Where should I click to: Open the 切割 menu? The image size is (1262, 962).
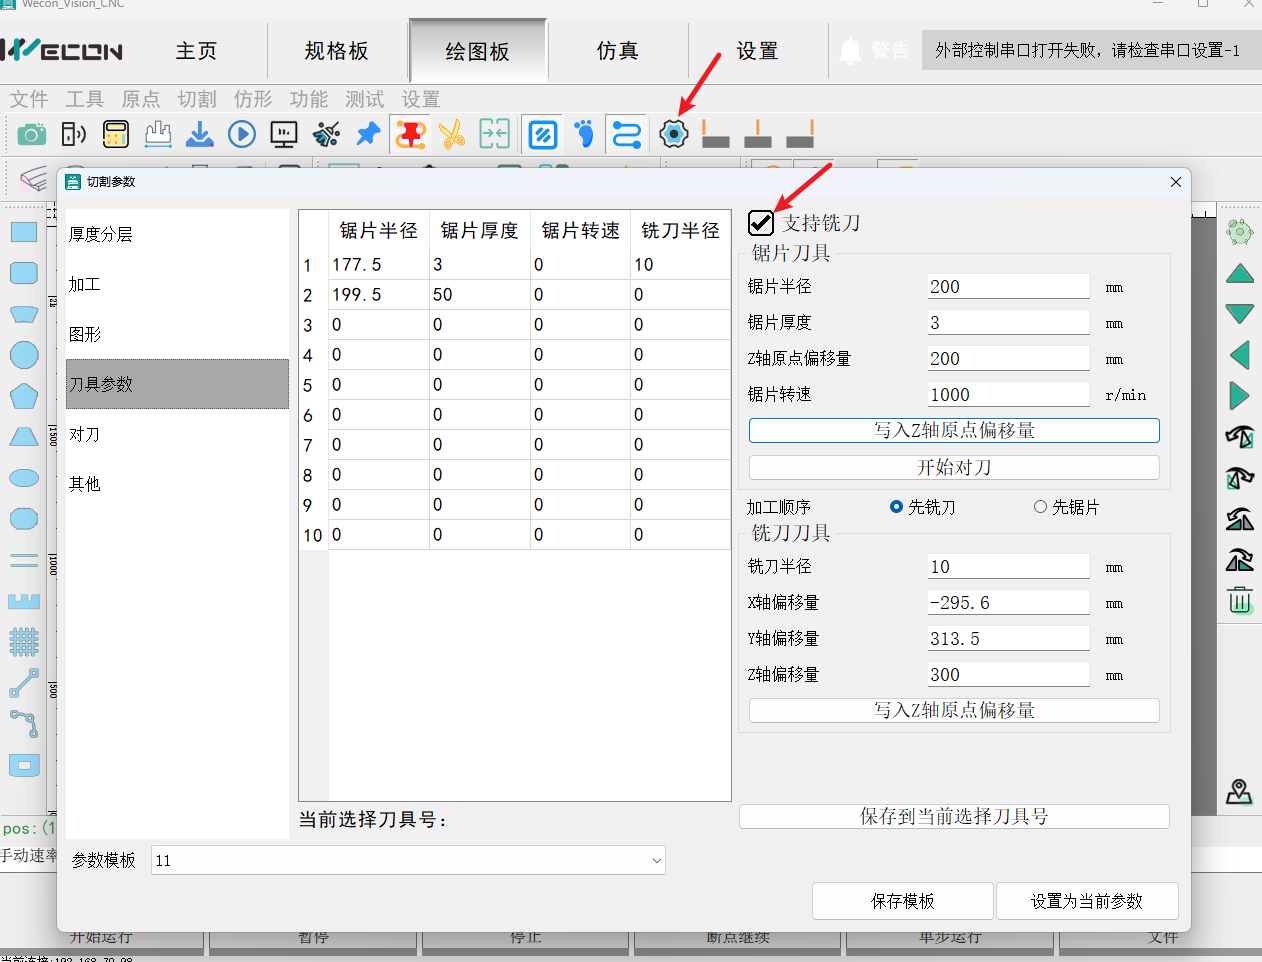197,99
